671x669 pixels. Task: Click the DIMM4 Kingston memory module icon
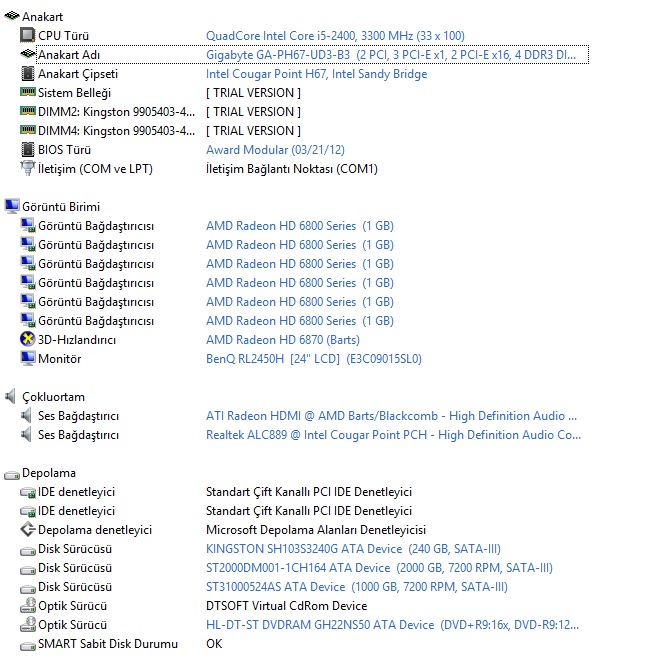click(x=27, y=130)
